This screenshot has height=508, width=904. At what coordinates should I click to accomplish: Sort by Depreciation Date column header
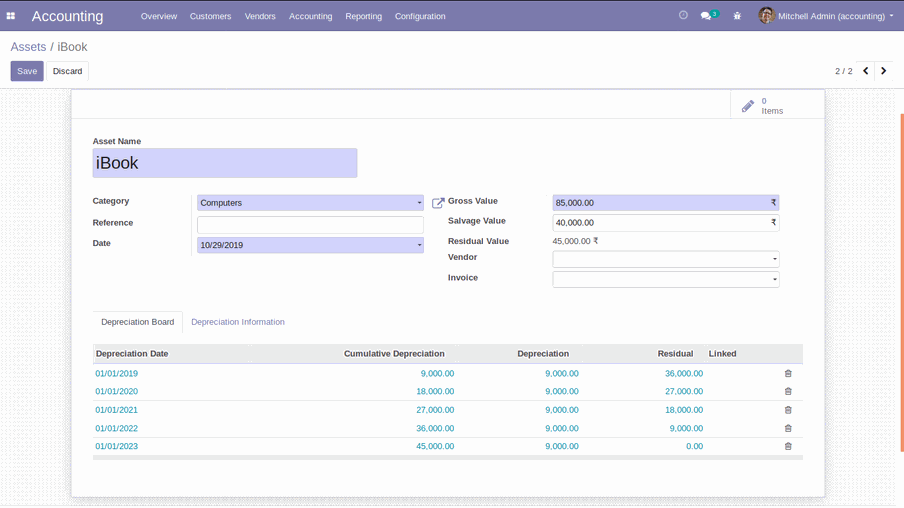click(132, 353)
